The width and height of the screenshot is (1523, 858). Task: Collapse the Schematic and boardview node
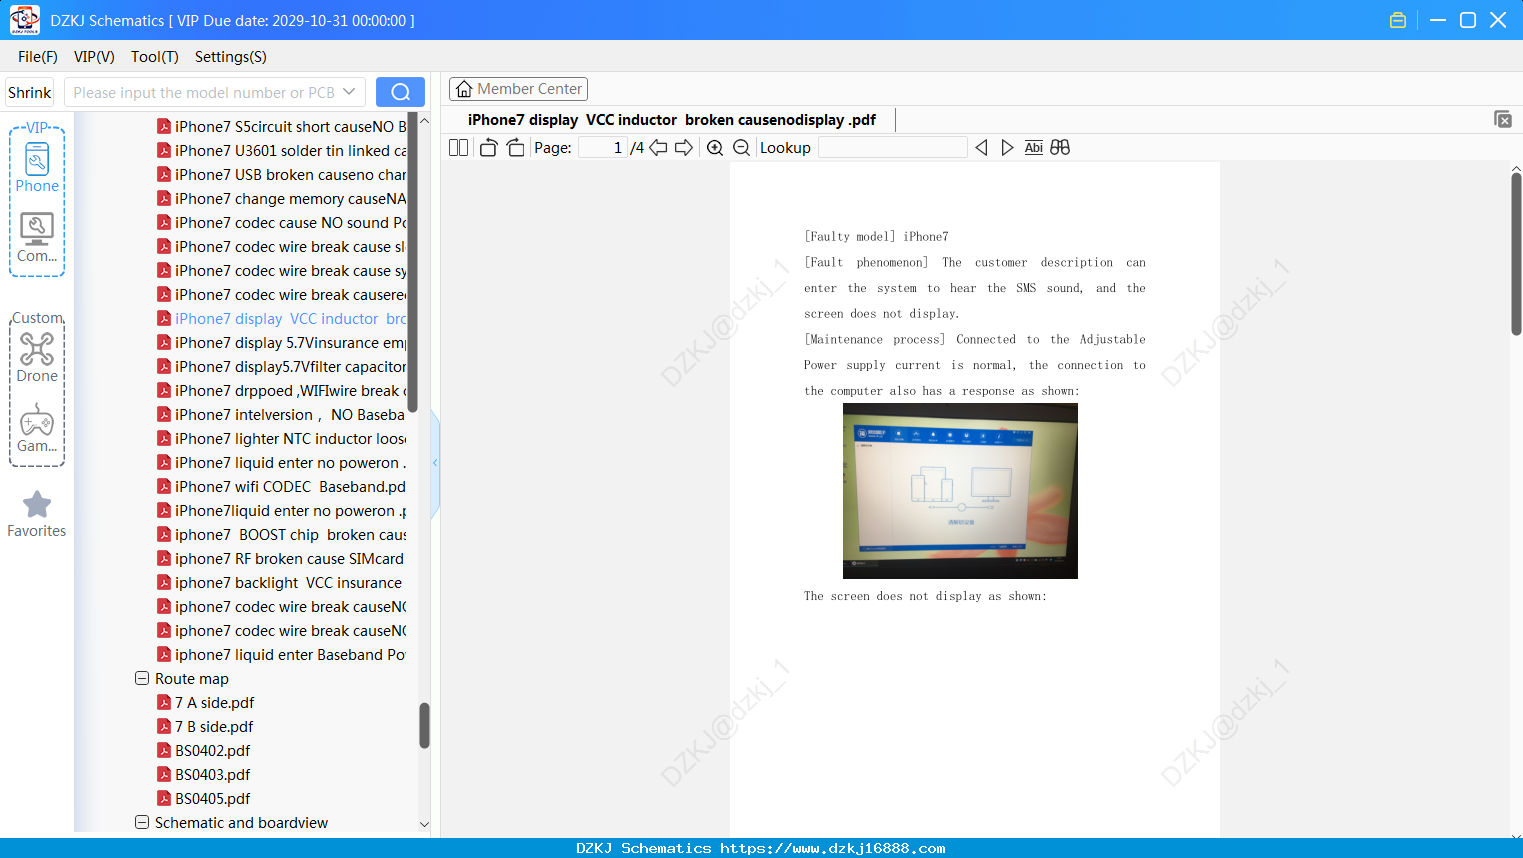(x=142, y=822)
